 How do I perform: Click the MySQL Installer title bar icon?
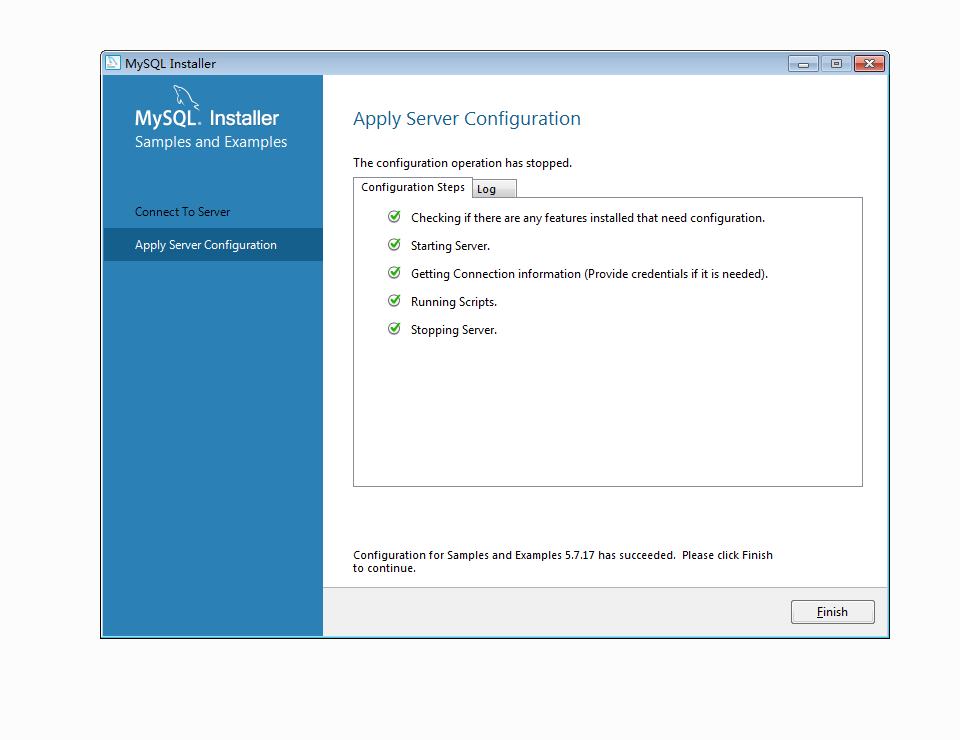(113, 63)
